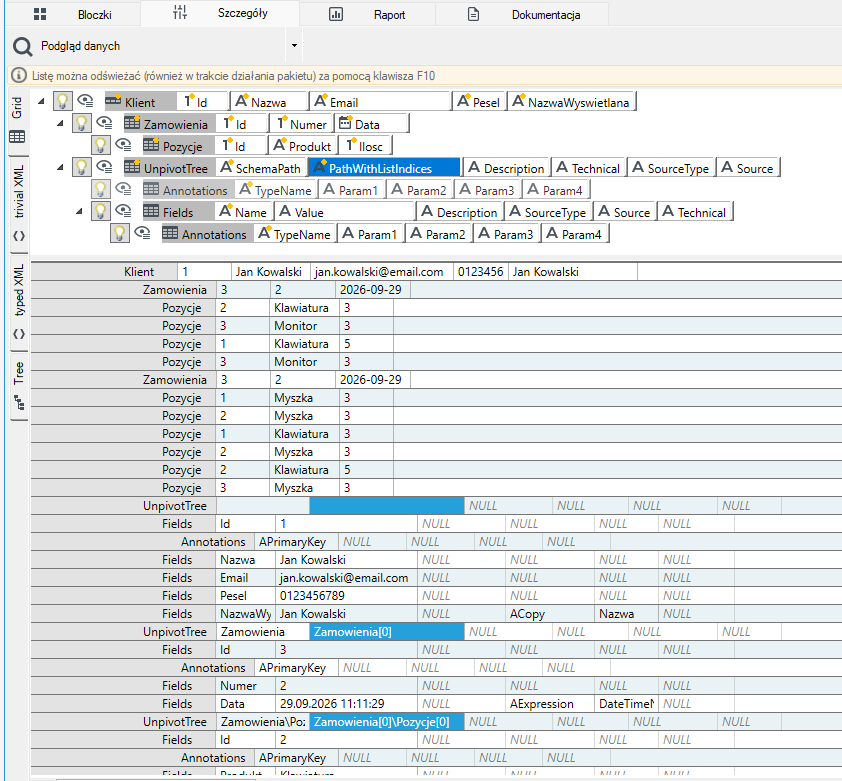Collapse the Fields tree node
842x781 pixels.
tap(79, 211)
